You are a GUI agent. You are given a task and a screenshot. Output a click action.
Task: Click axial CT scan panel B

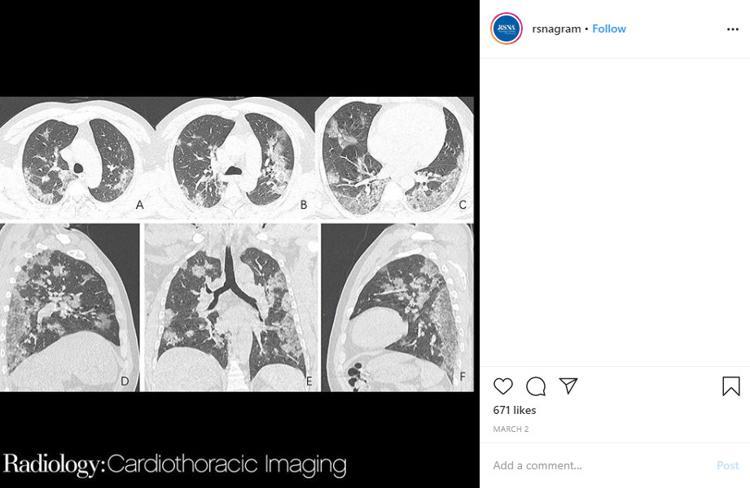235,158
